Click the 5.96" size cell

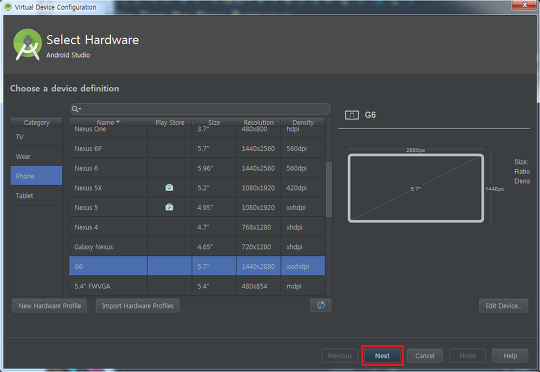(214, 168)
